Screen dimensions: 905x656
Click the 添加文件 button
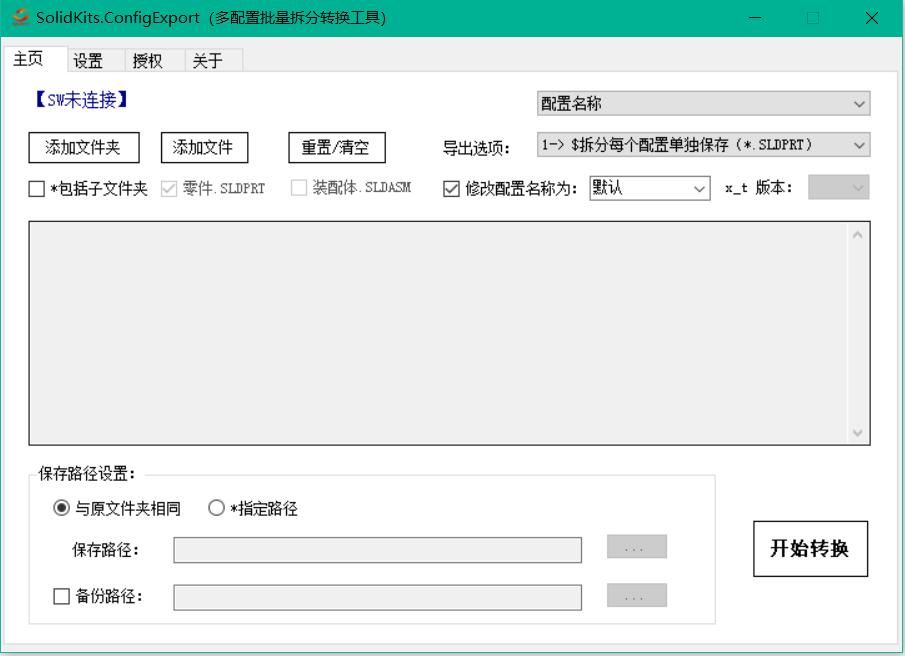tap(204, 148)
